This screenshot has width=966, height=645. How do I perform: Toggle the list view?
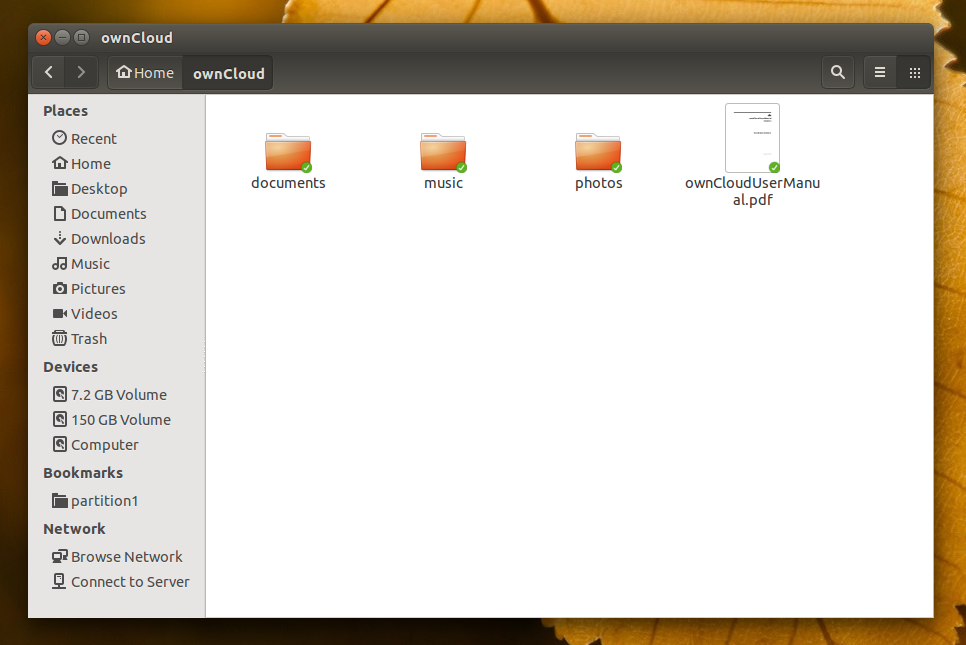click(879, 72)
